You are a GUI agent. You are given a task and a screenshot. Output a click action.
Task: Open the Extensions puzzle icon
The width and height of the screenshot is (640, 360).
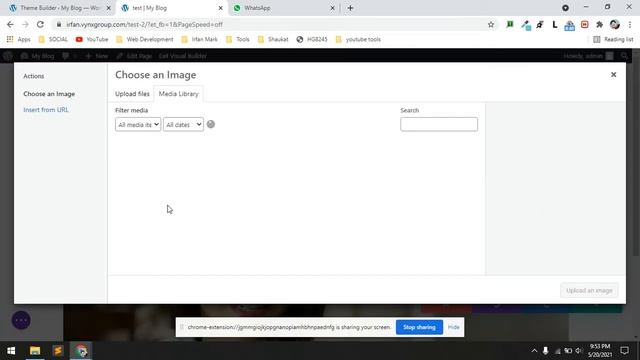click(x=600, y=24)
